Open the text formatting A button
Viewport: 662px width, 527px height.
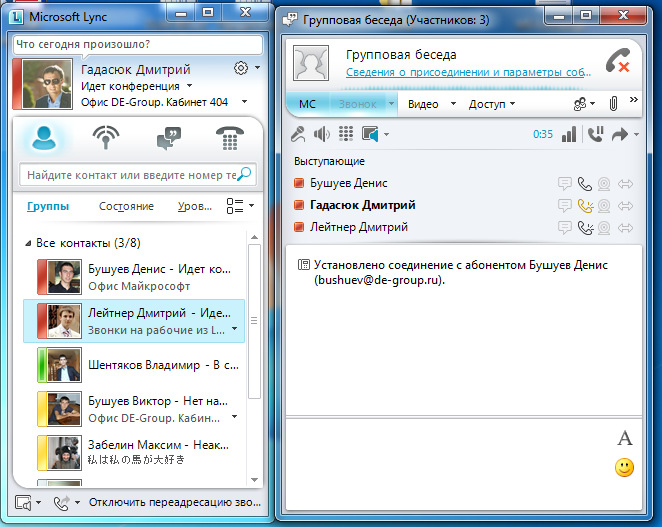pos(625,438)
